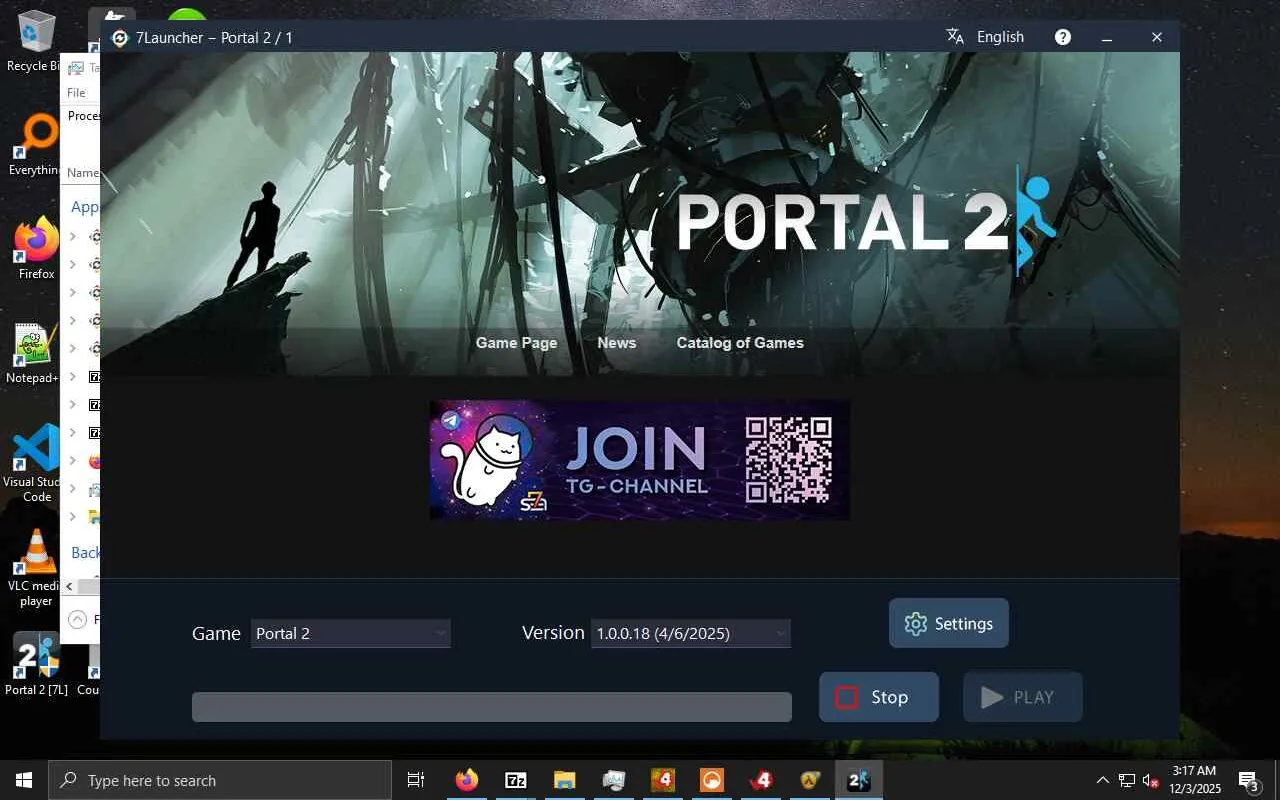Select the Portal 2 [7L] desktop shortcut
The width and height of the screenshot is (1280, 800).
point(36,664)
